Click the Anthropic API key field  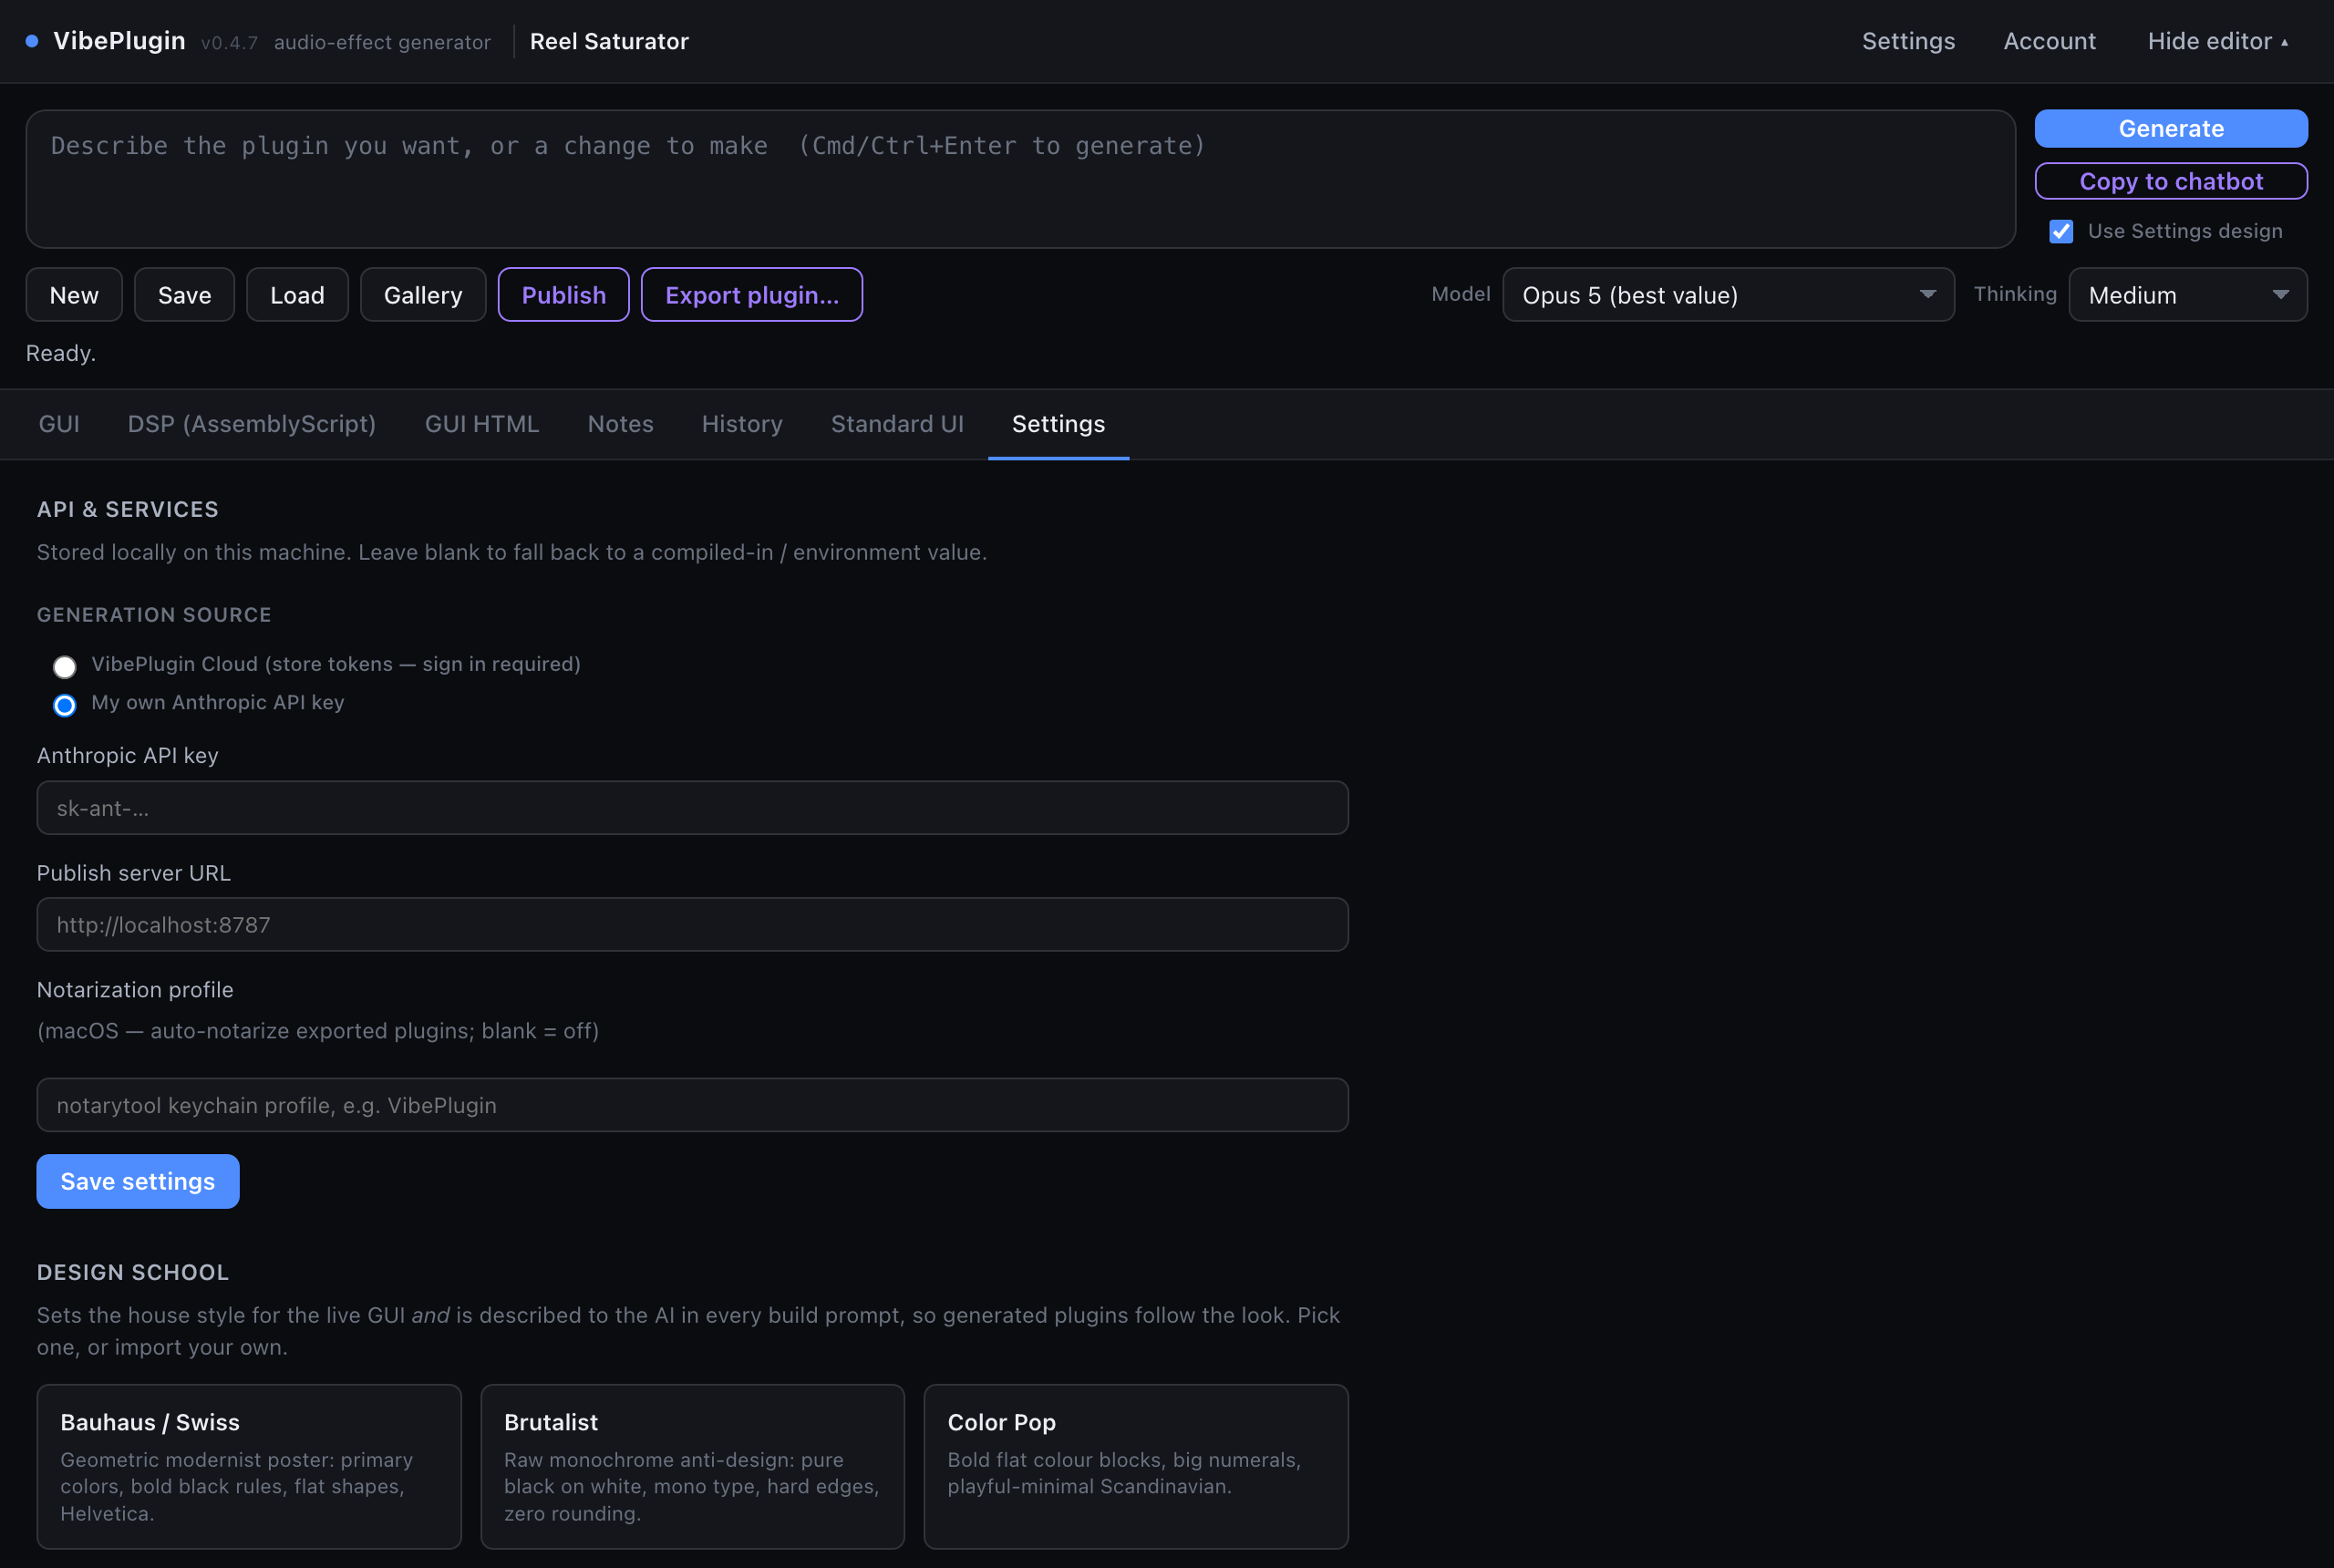(692, 808)
